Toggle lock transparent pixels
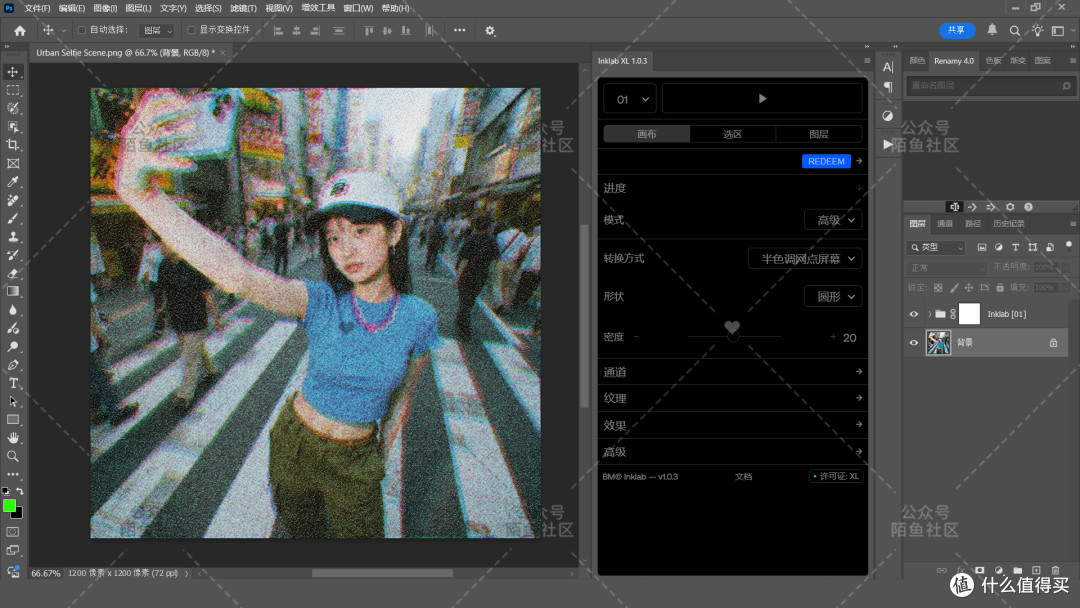 click(937, 287)
